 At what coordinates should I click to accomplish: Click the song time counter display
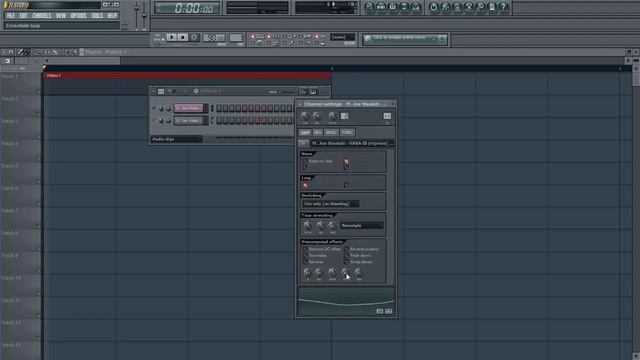pos(188,8)
